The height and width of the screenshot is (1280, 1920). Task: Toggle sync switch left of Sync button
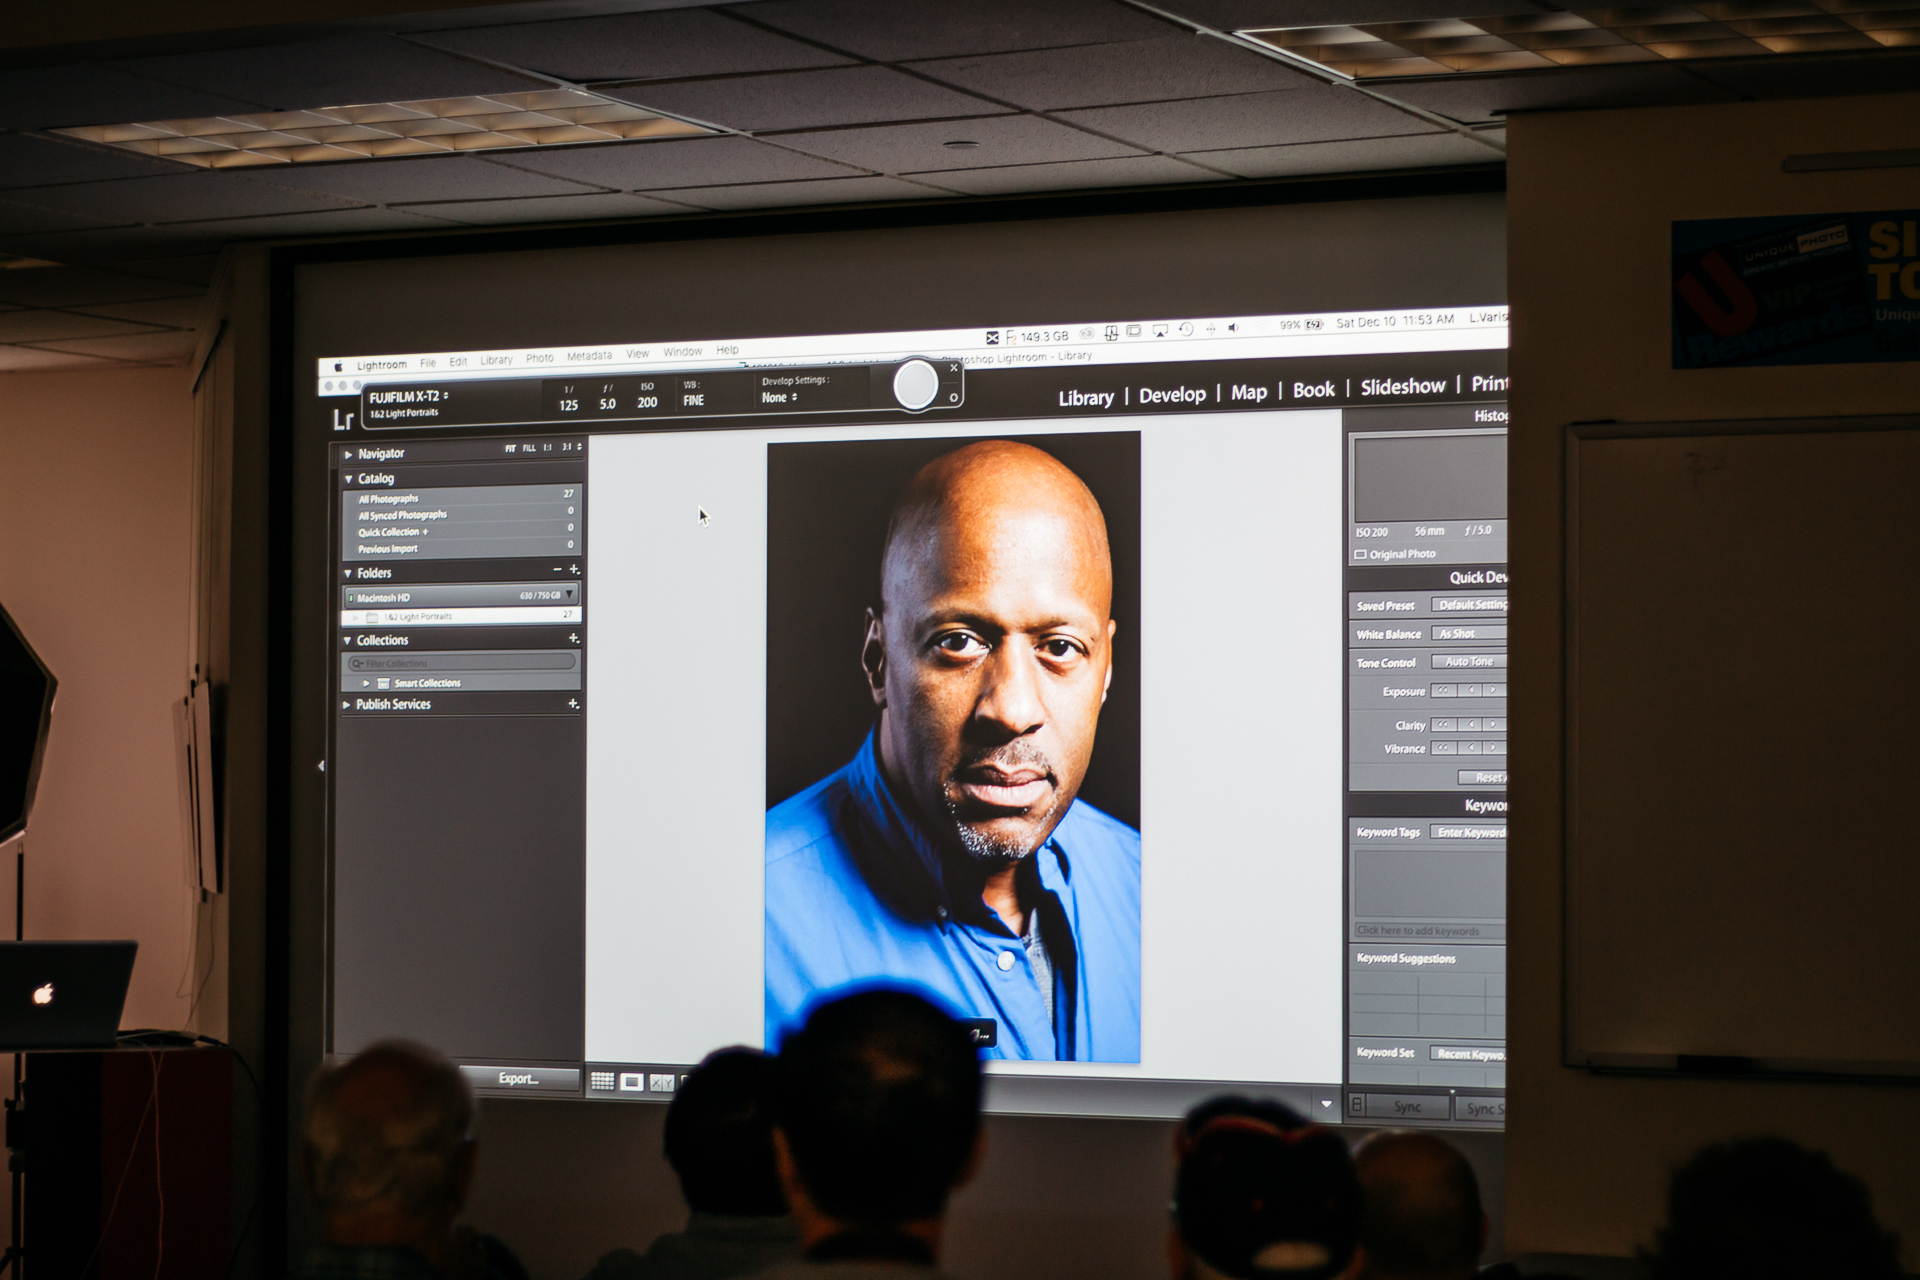click(x=1357, y=1105)
